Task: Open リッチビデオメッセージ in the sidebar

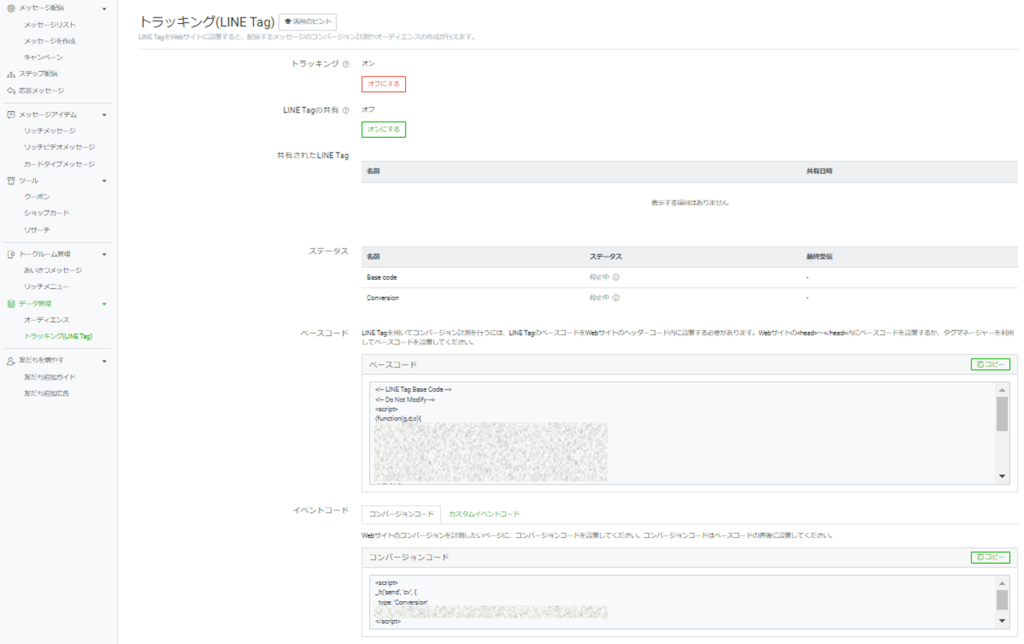Action: (x=59, y=148)
